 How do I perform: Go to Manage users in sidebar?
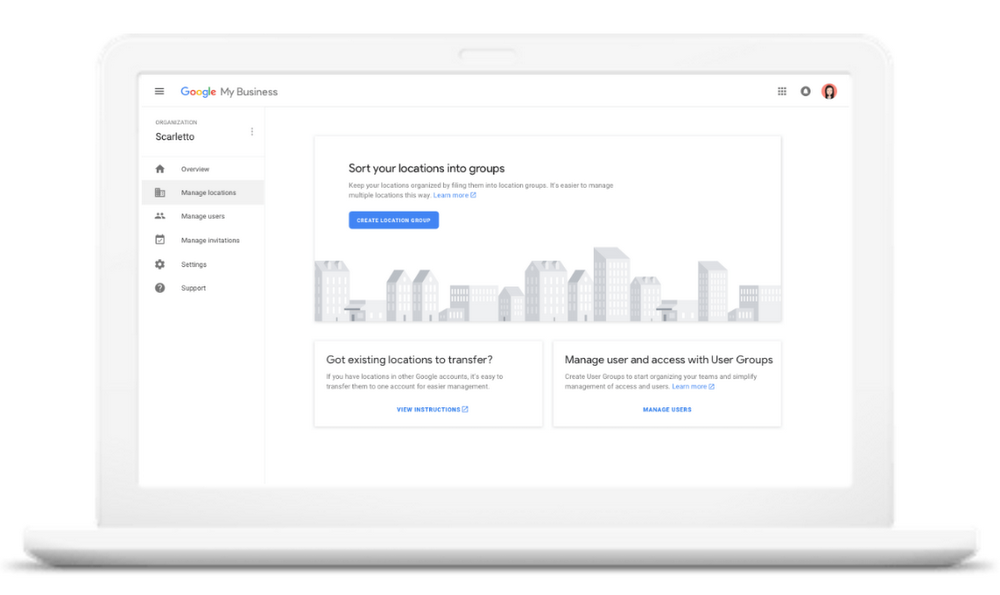click(202, 217)
